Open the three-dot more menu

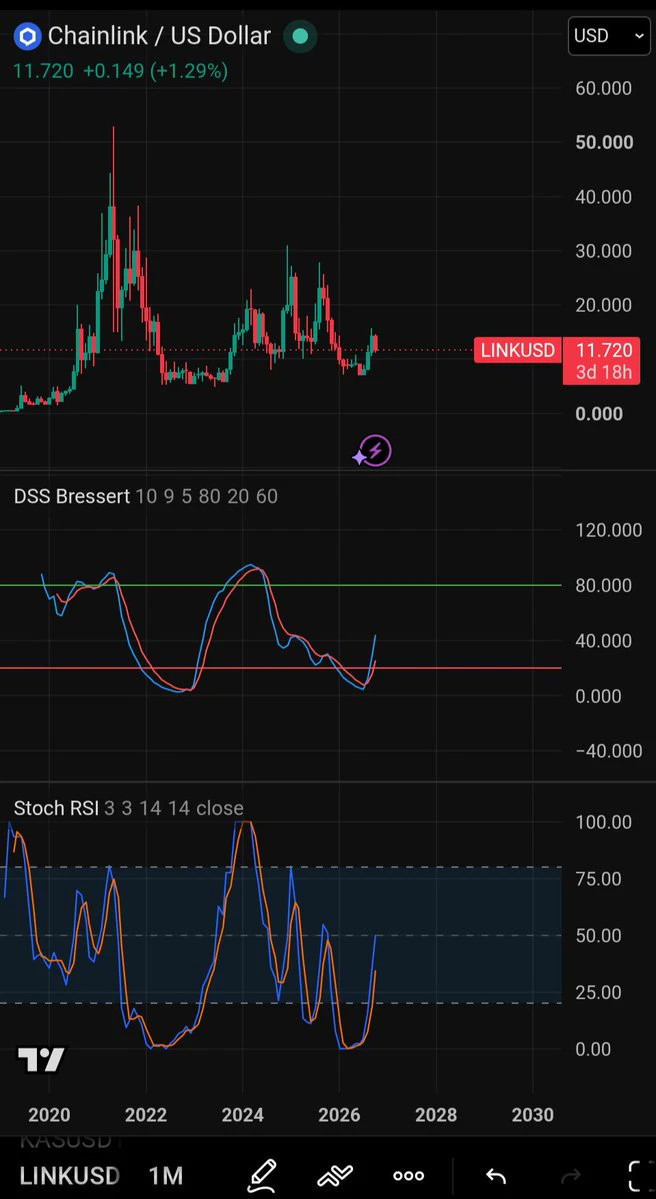[x=408, y=1176]
